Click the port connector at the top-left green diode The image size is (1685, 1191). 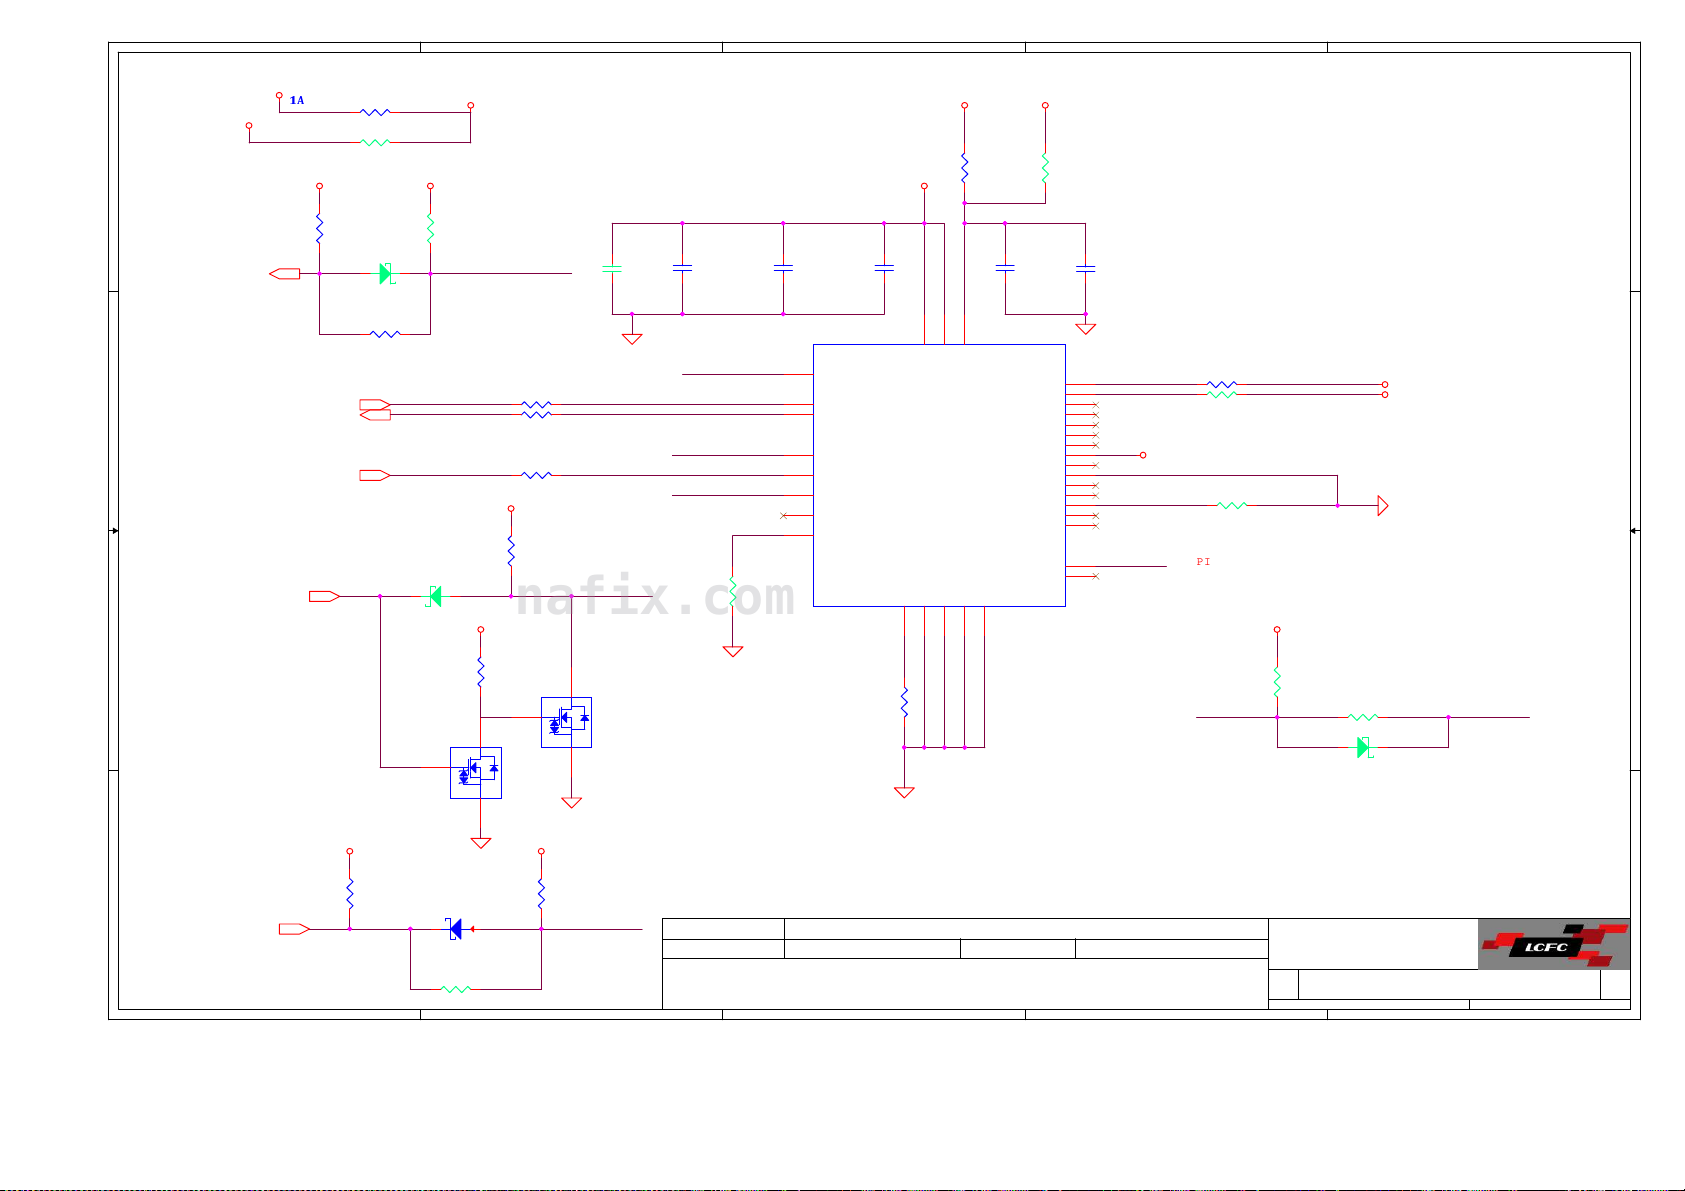click(x=285, y=273)
